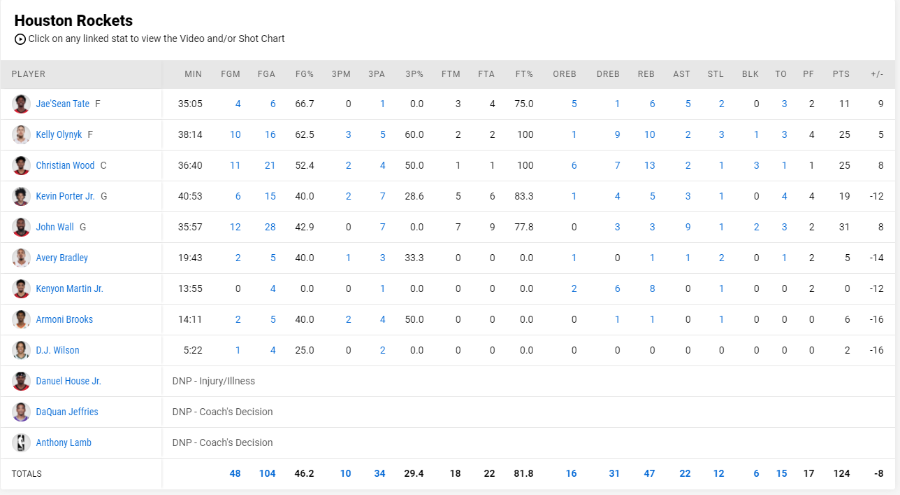This screenshot has height=495, width=900.
Task: Click the OREB column header
Action: (x=565, y=74)
